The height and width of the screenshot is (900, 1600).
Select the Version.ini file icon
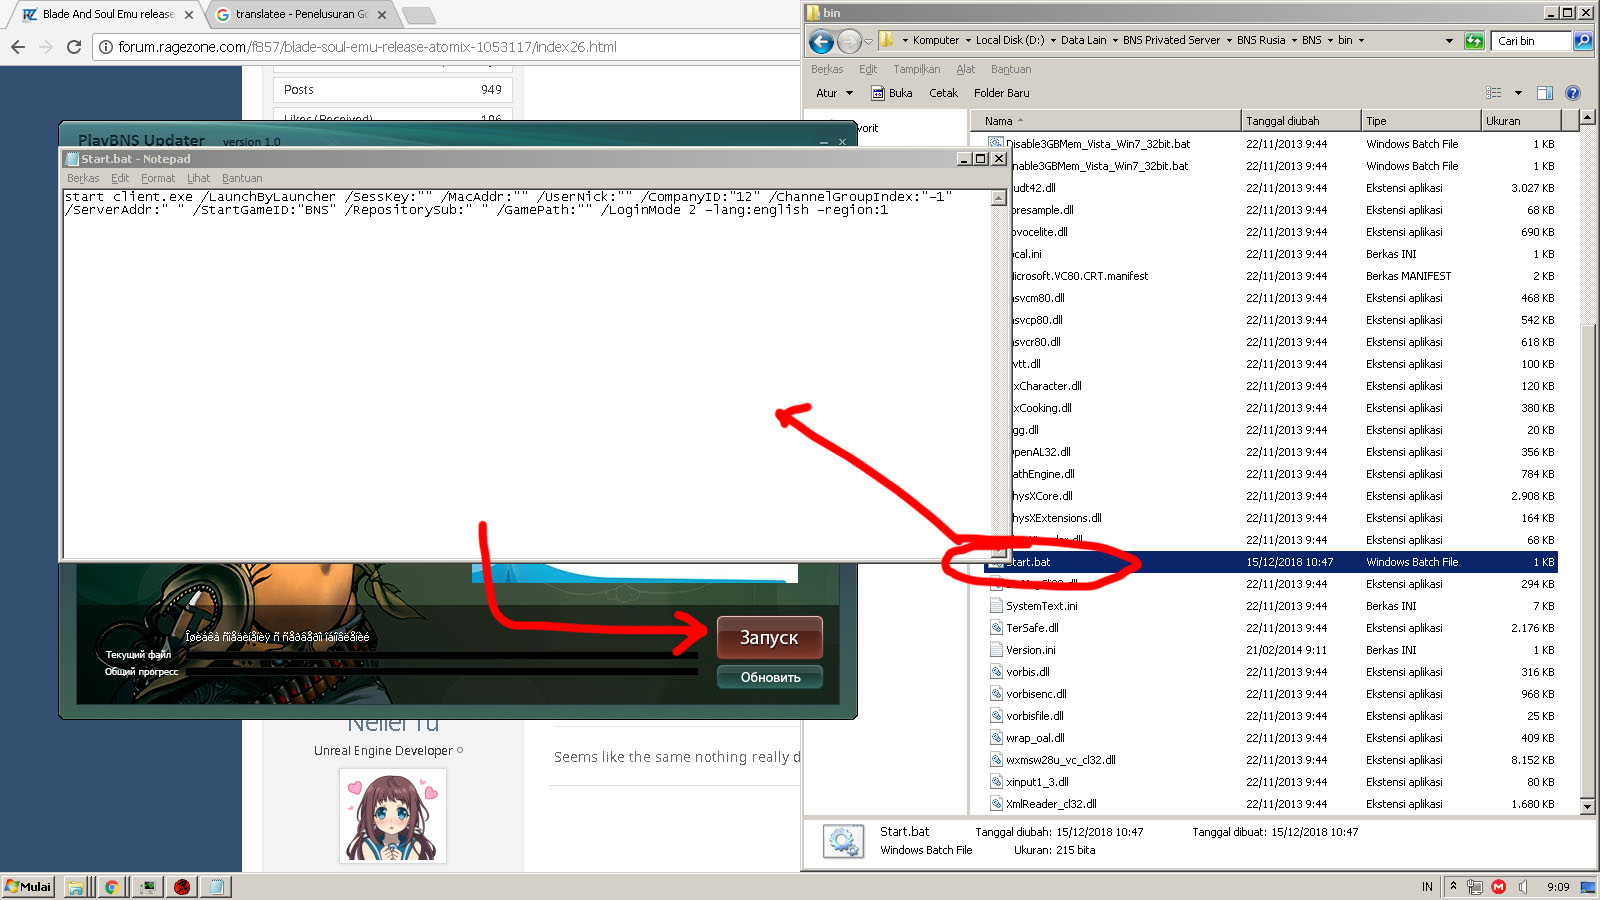(996, 650)
